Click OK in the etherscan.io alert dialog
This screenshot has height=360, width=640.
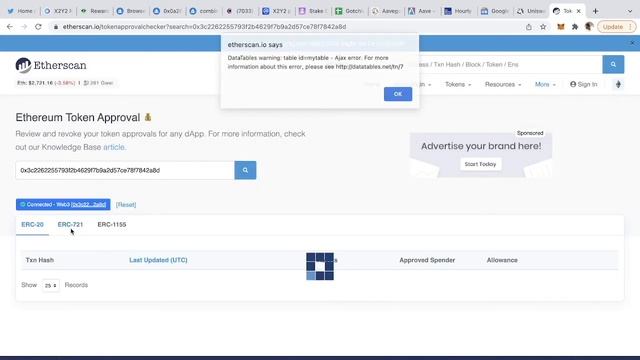click(398, 94)
